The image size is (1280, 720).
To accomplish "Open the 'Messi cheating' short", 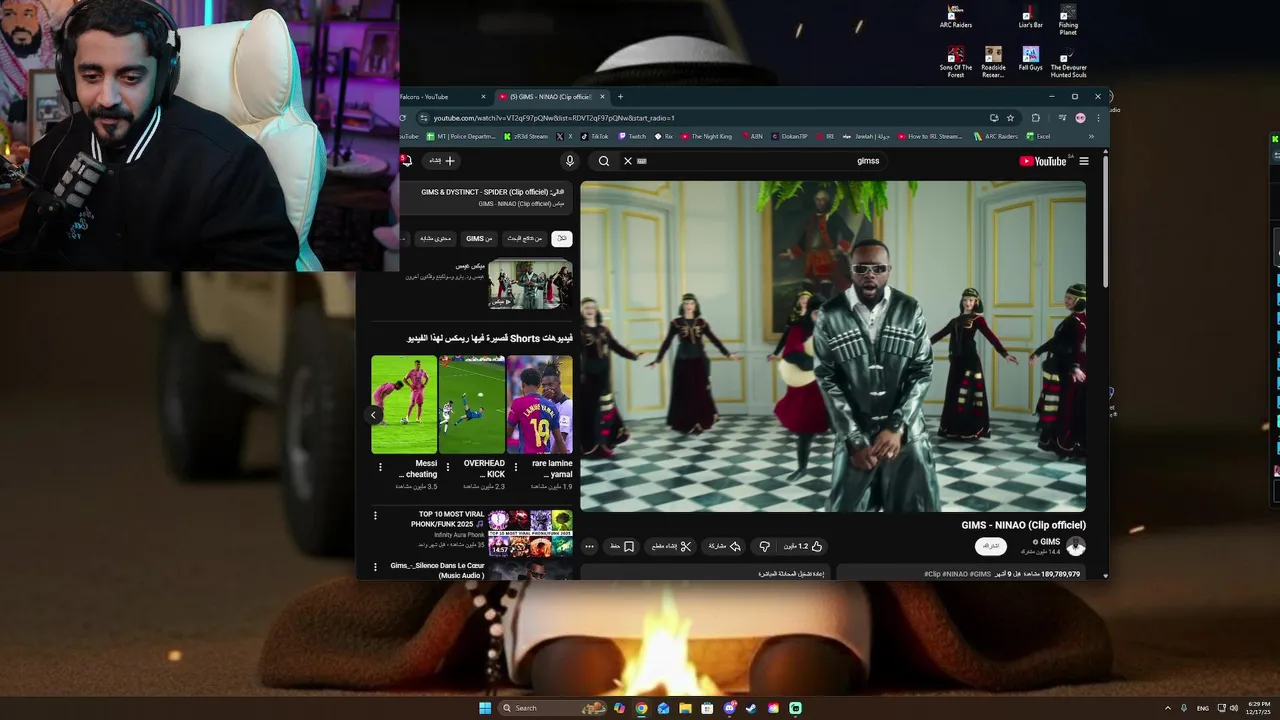I will (x=404, y=404).
